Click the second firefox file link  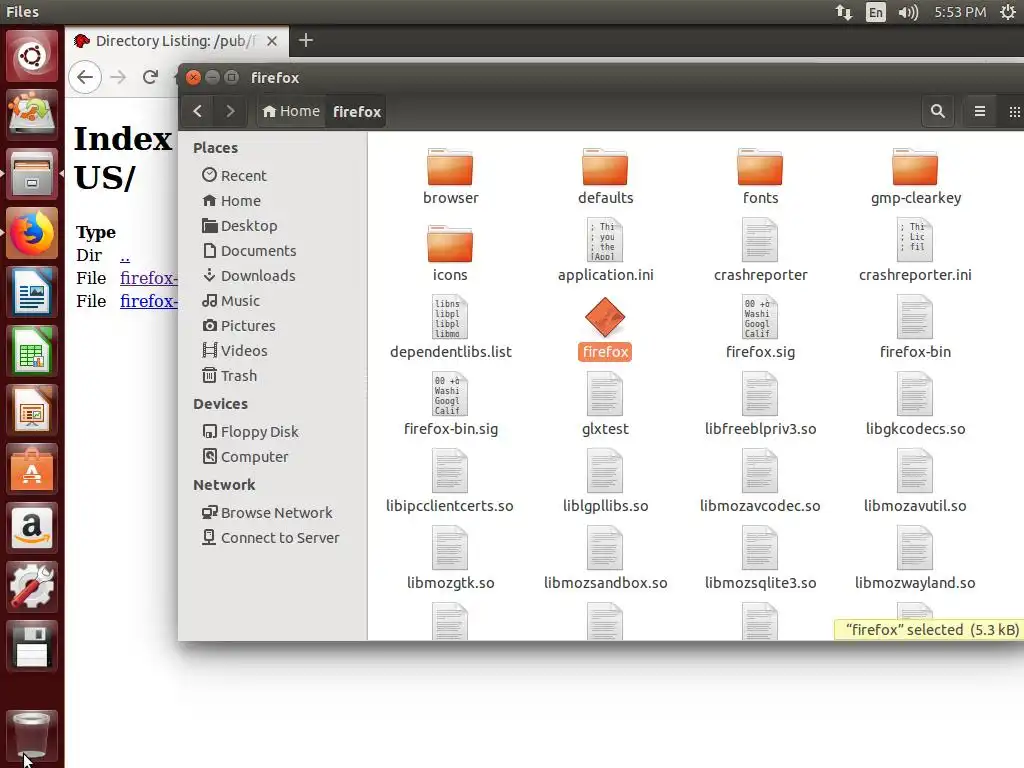(149, 301)
